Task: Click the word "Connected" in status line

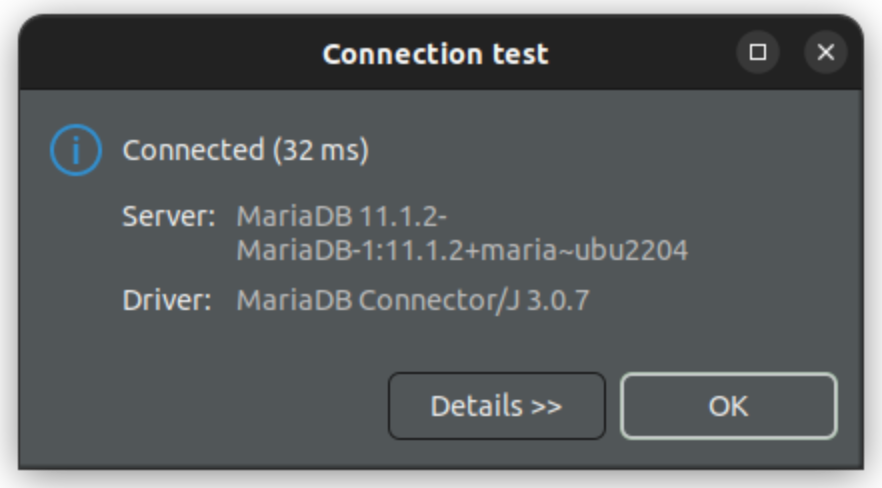Action: [192, 151]
